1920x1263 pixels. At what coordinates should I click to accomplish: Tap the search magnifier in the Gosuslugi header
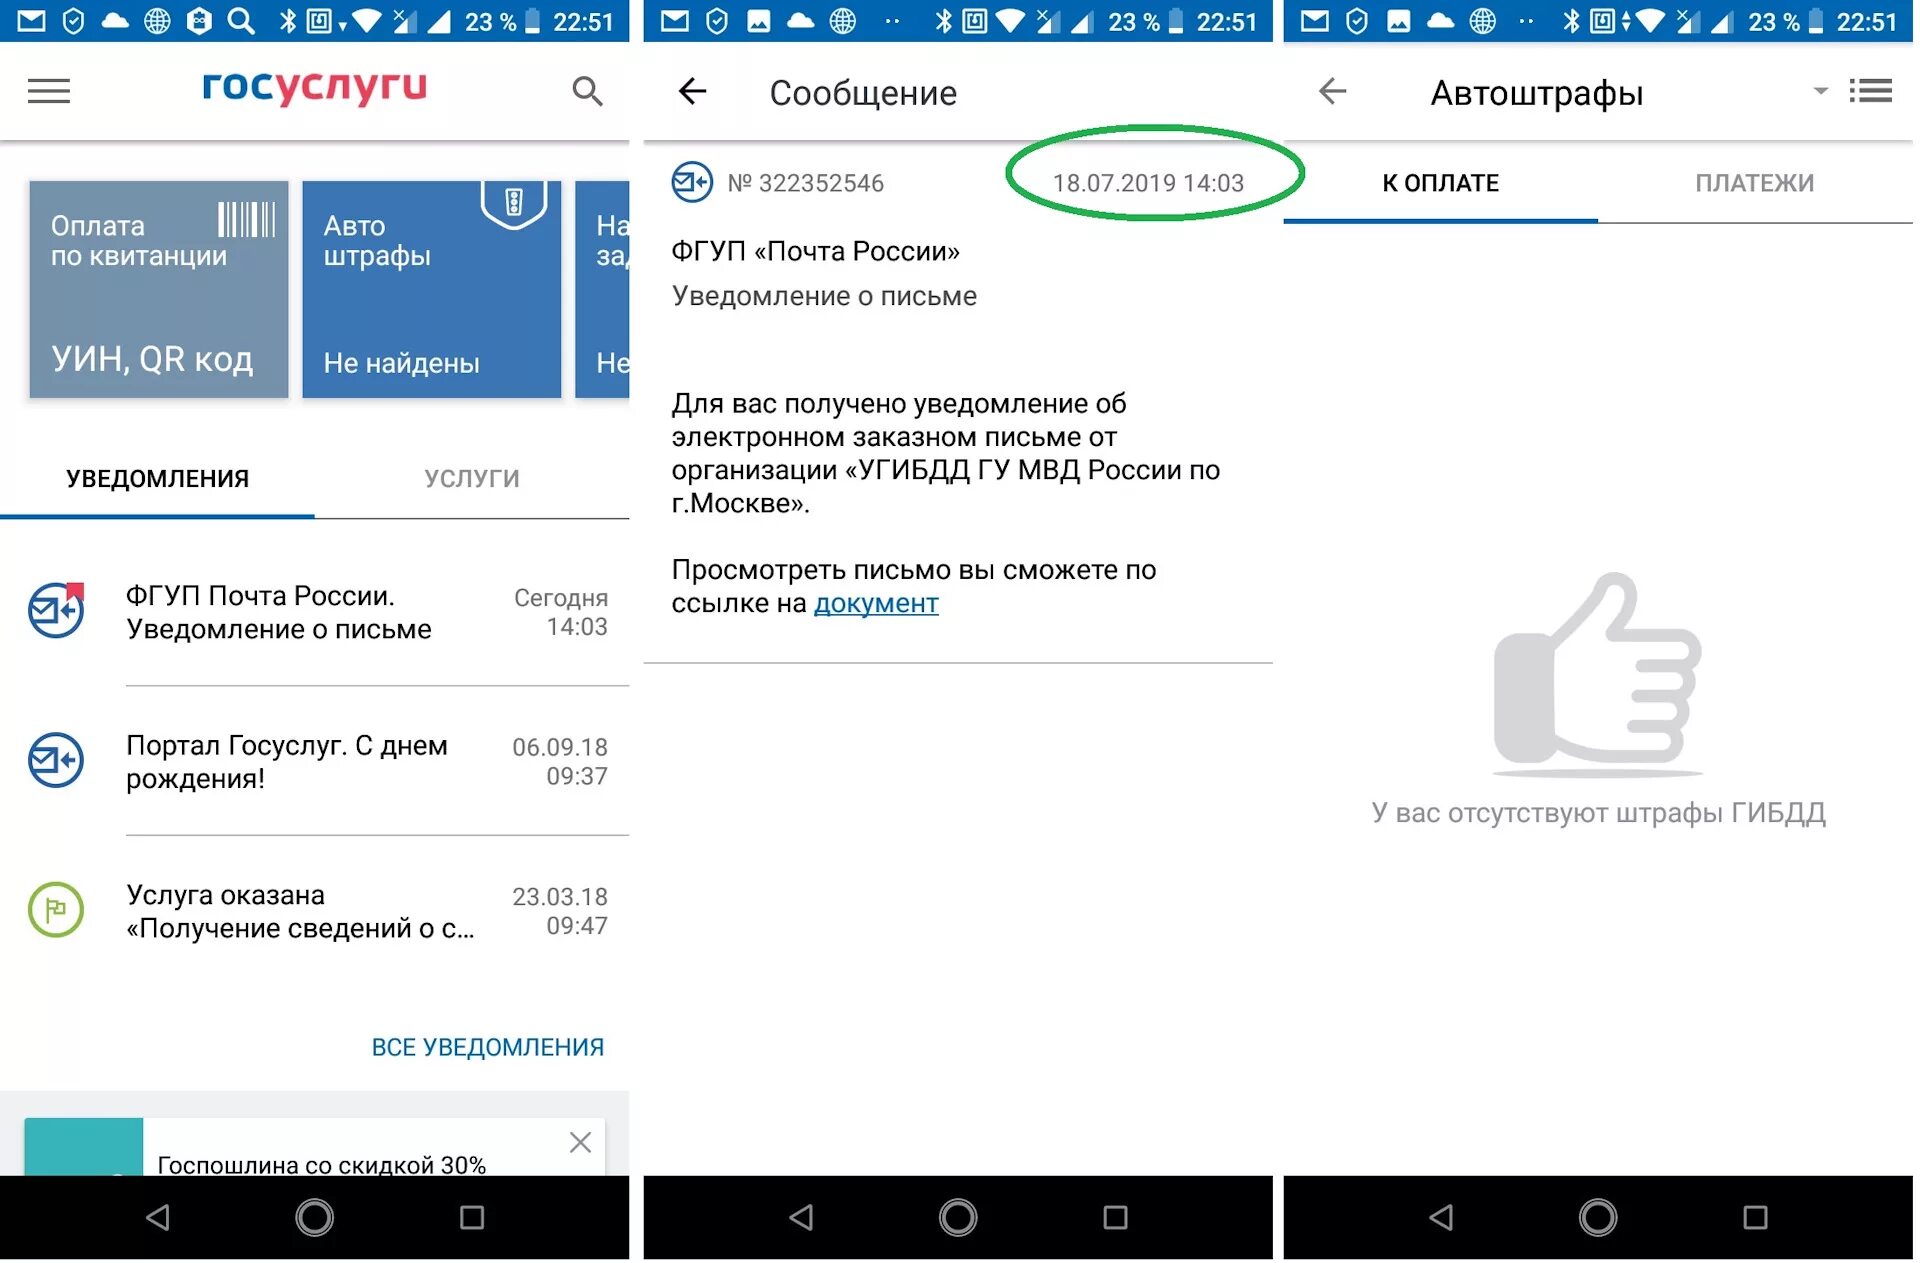point(587,91)
